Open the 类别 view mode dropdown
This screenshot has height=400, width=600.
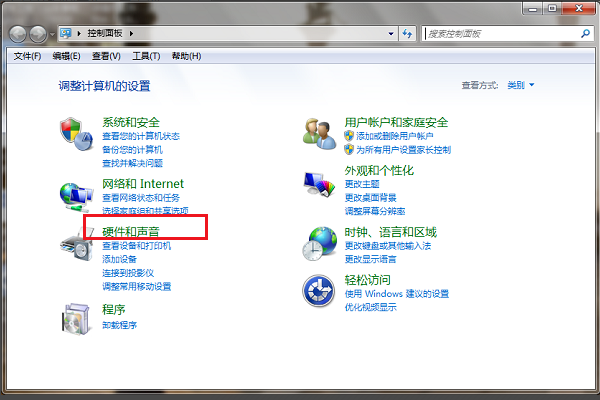[x=520, y=86]
